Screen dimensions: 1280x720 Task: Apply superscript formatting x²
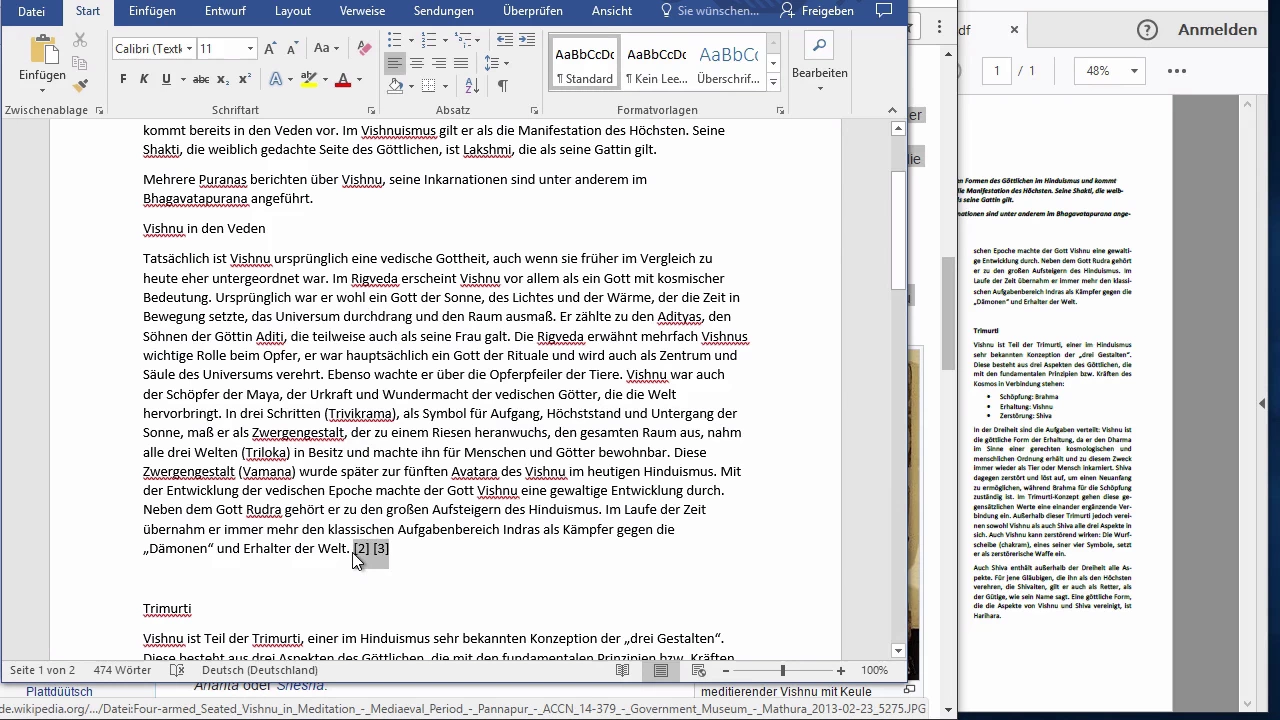tap(244, 79)
